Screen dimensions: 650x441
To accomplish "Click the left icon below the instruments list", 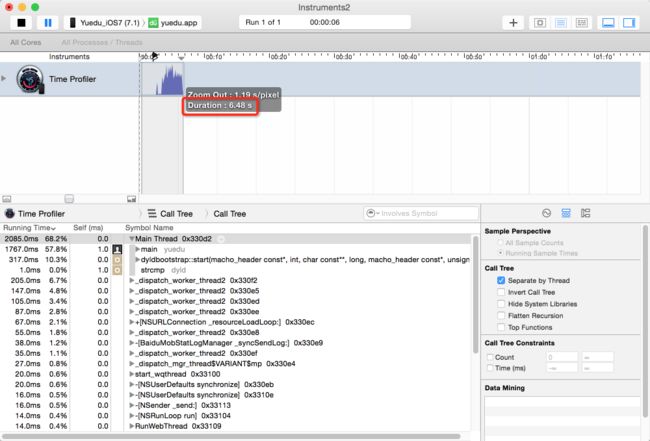I will click(x=7, y=199).
